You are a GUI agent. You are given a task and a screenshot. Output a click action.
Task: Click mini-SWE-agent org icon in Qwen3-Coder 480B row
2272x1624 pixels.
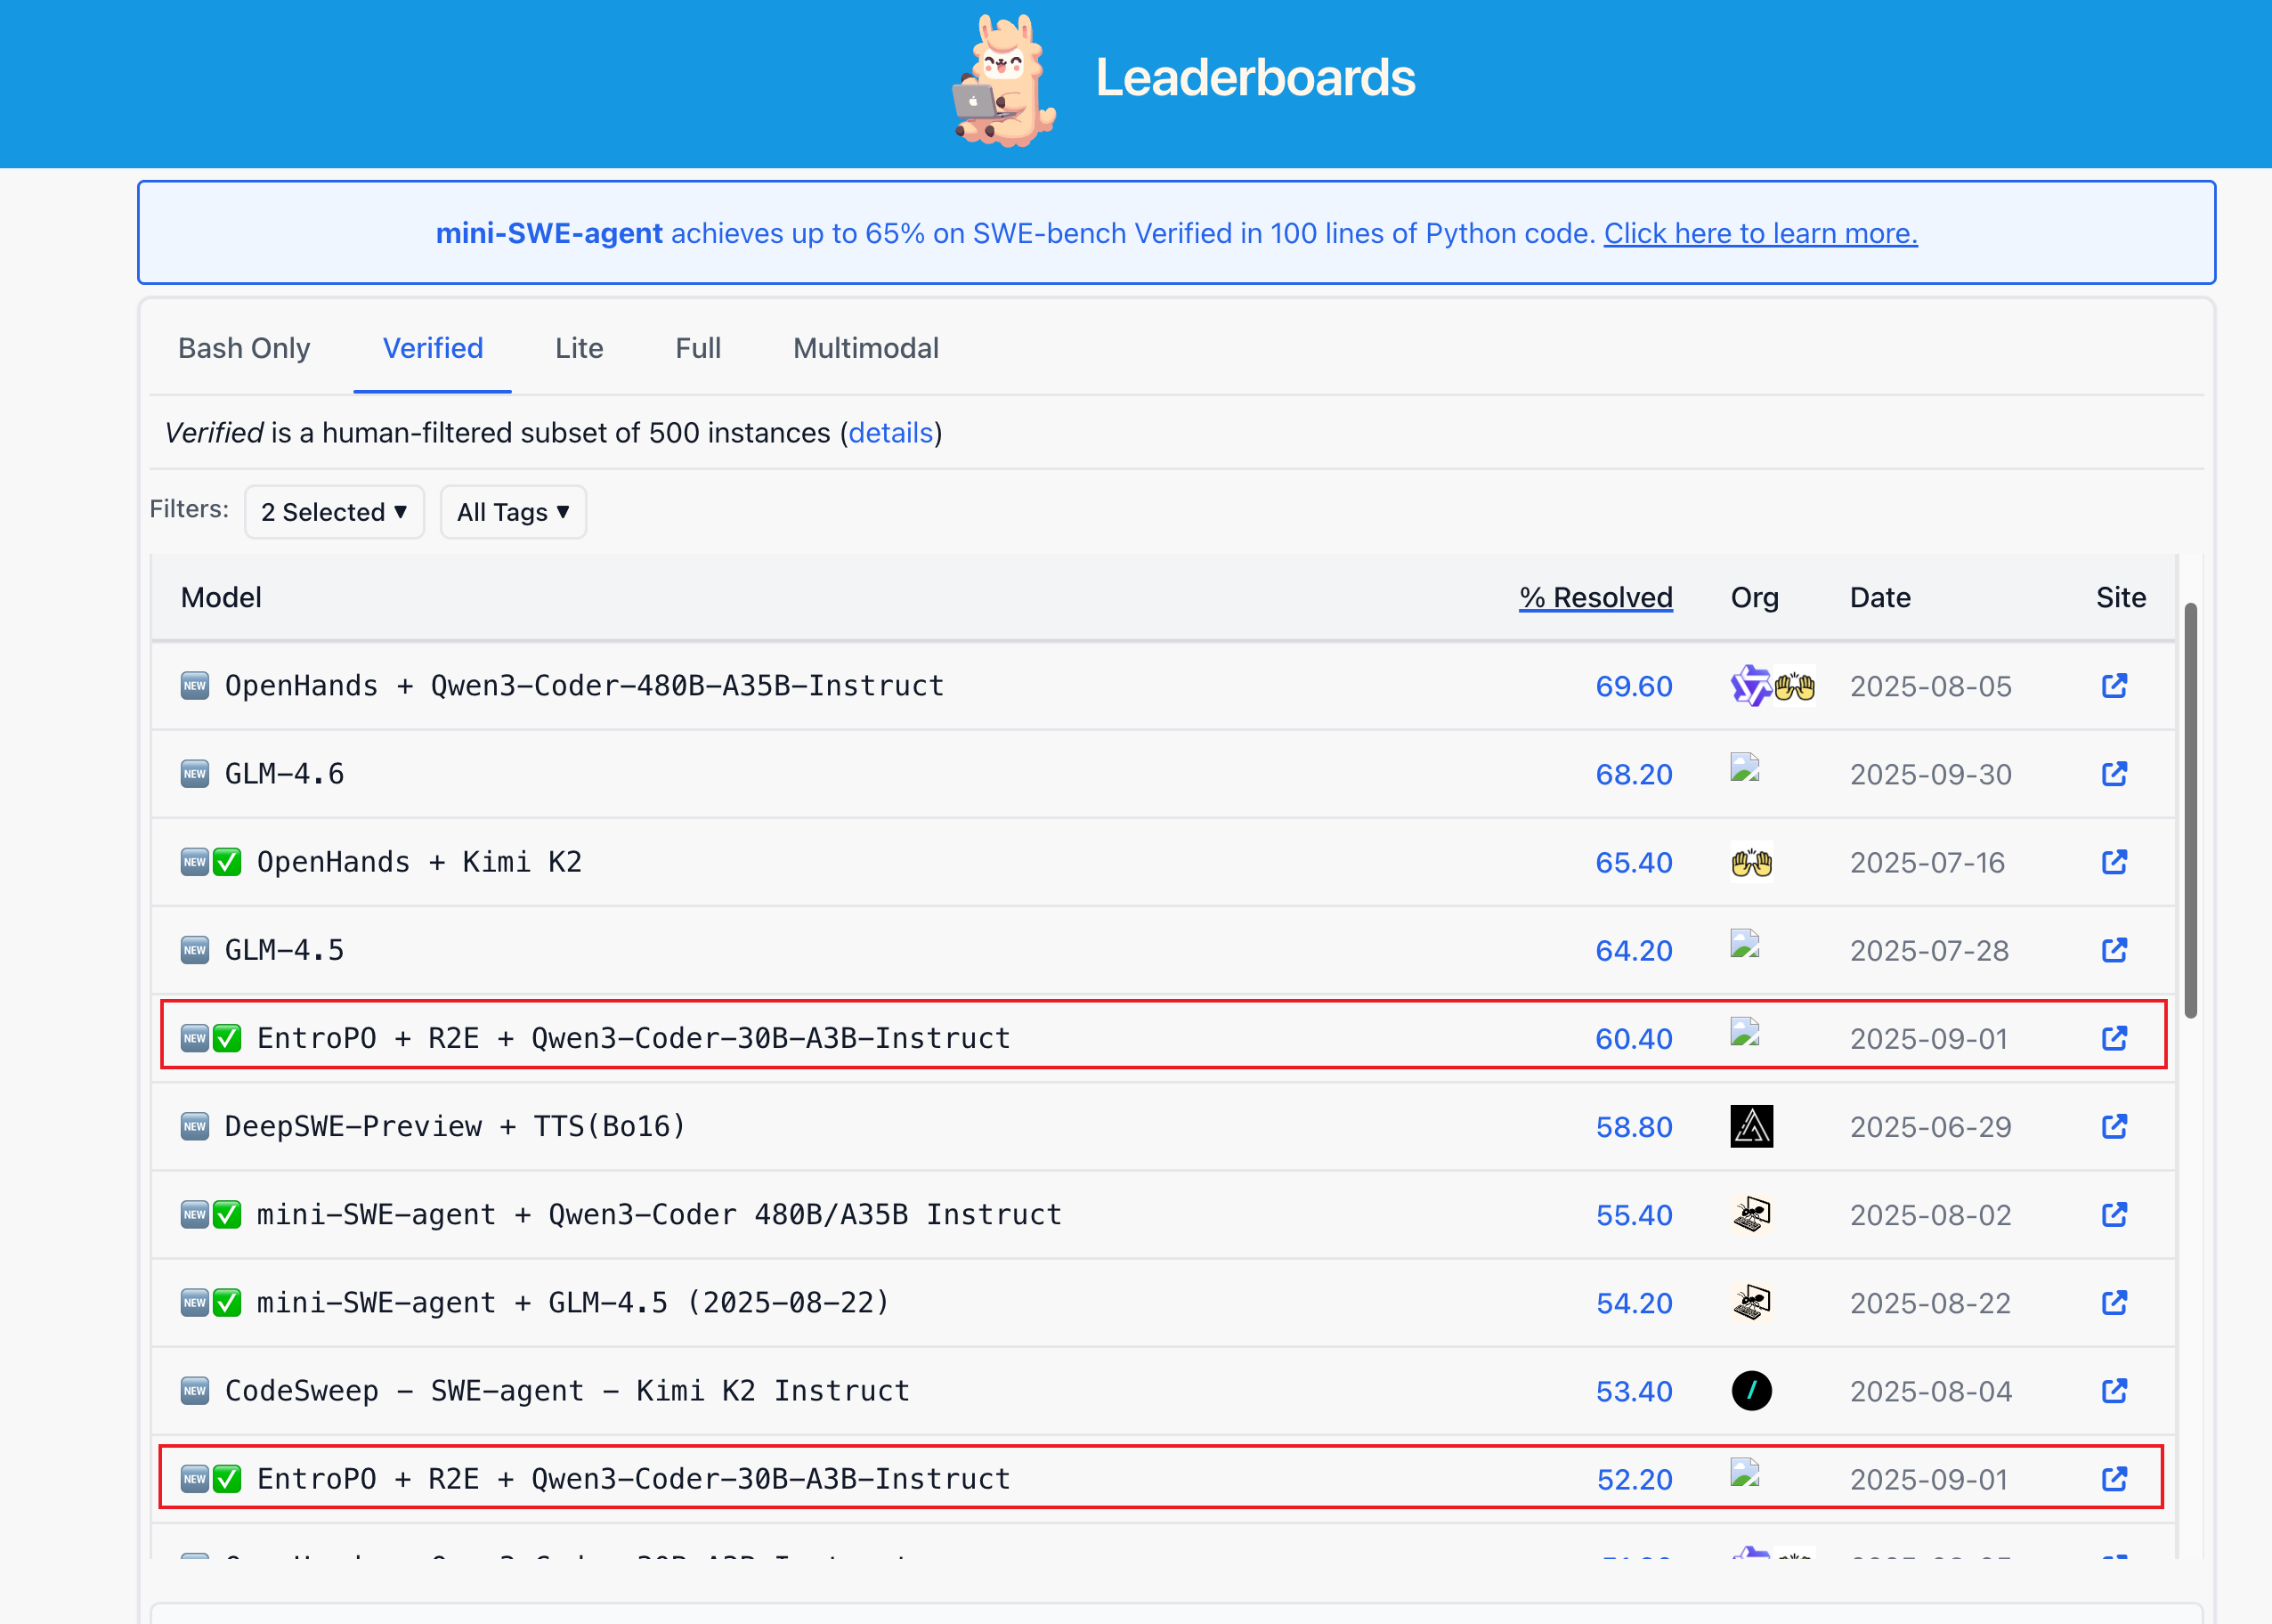(x=1752, y=1214)
